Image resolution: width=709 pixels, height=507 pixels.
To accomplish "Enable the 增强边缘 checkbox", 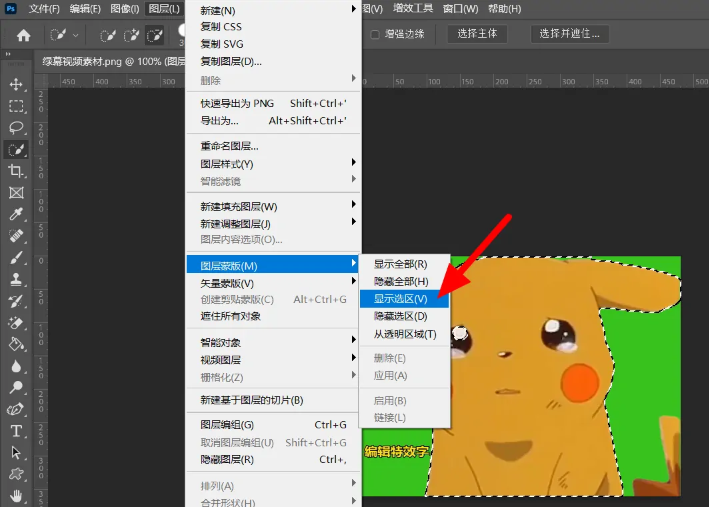I will click(x=375, y=34).
